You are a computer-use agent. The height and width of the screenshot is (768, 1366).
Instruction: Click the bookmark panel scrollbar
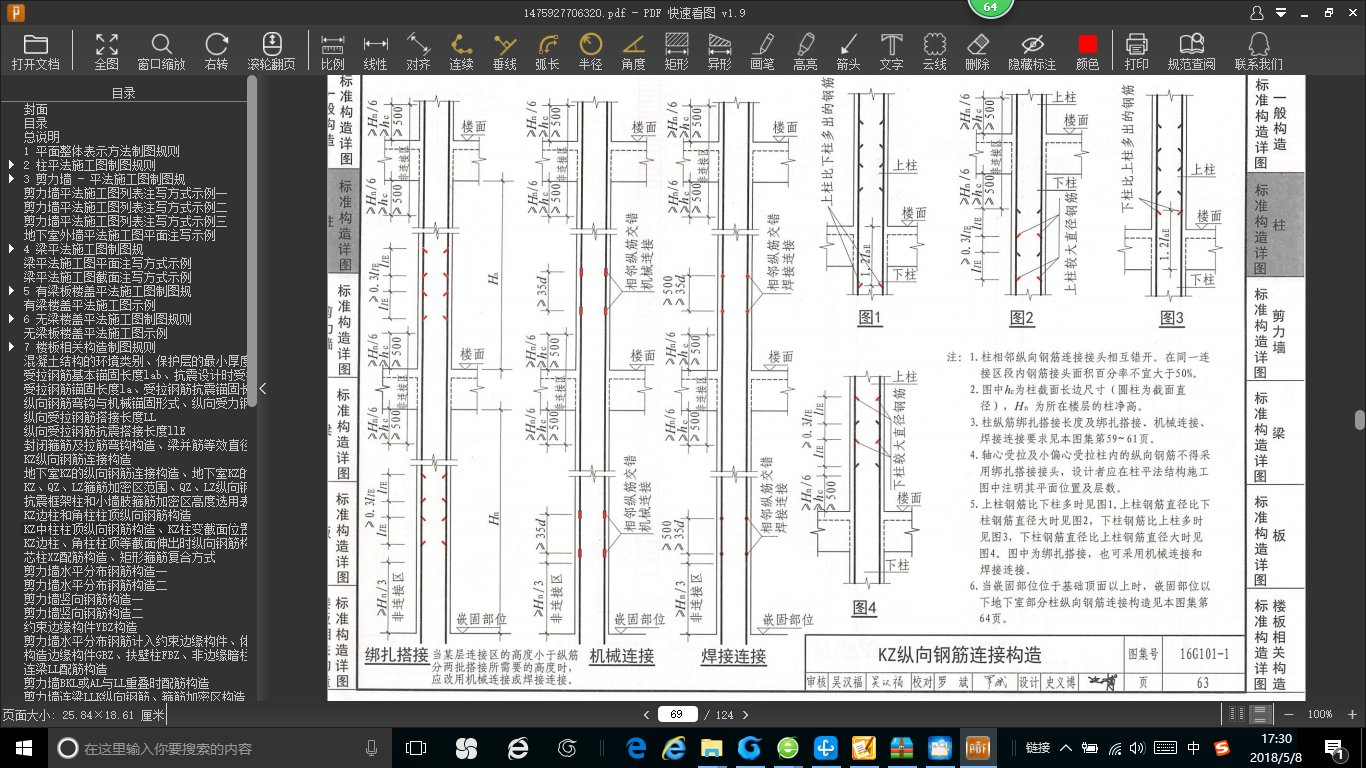coord(252,240)
